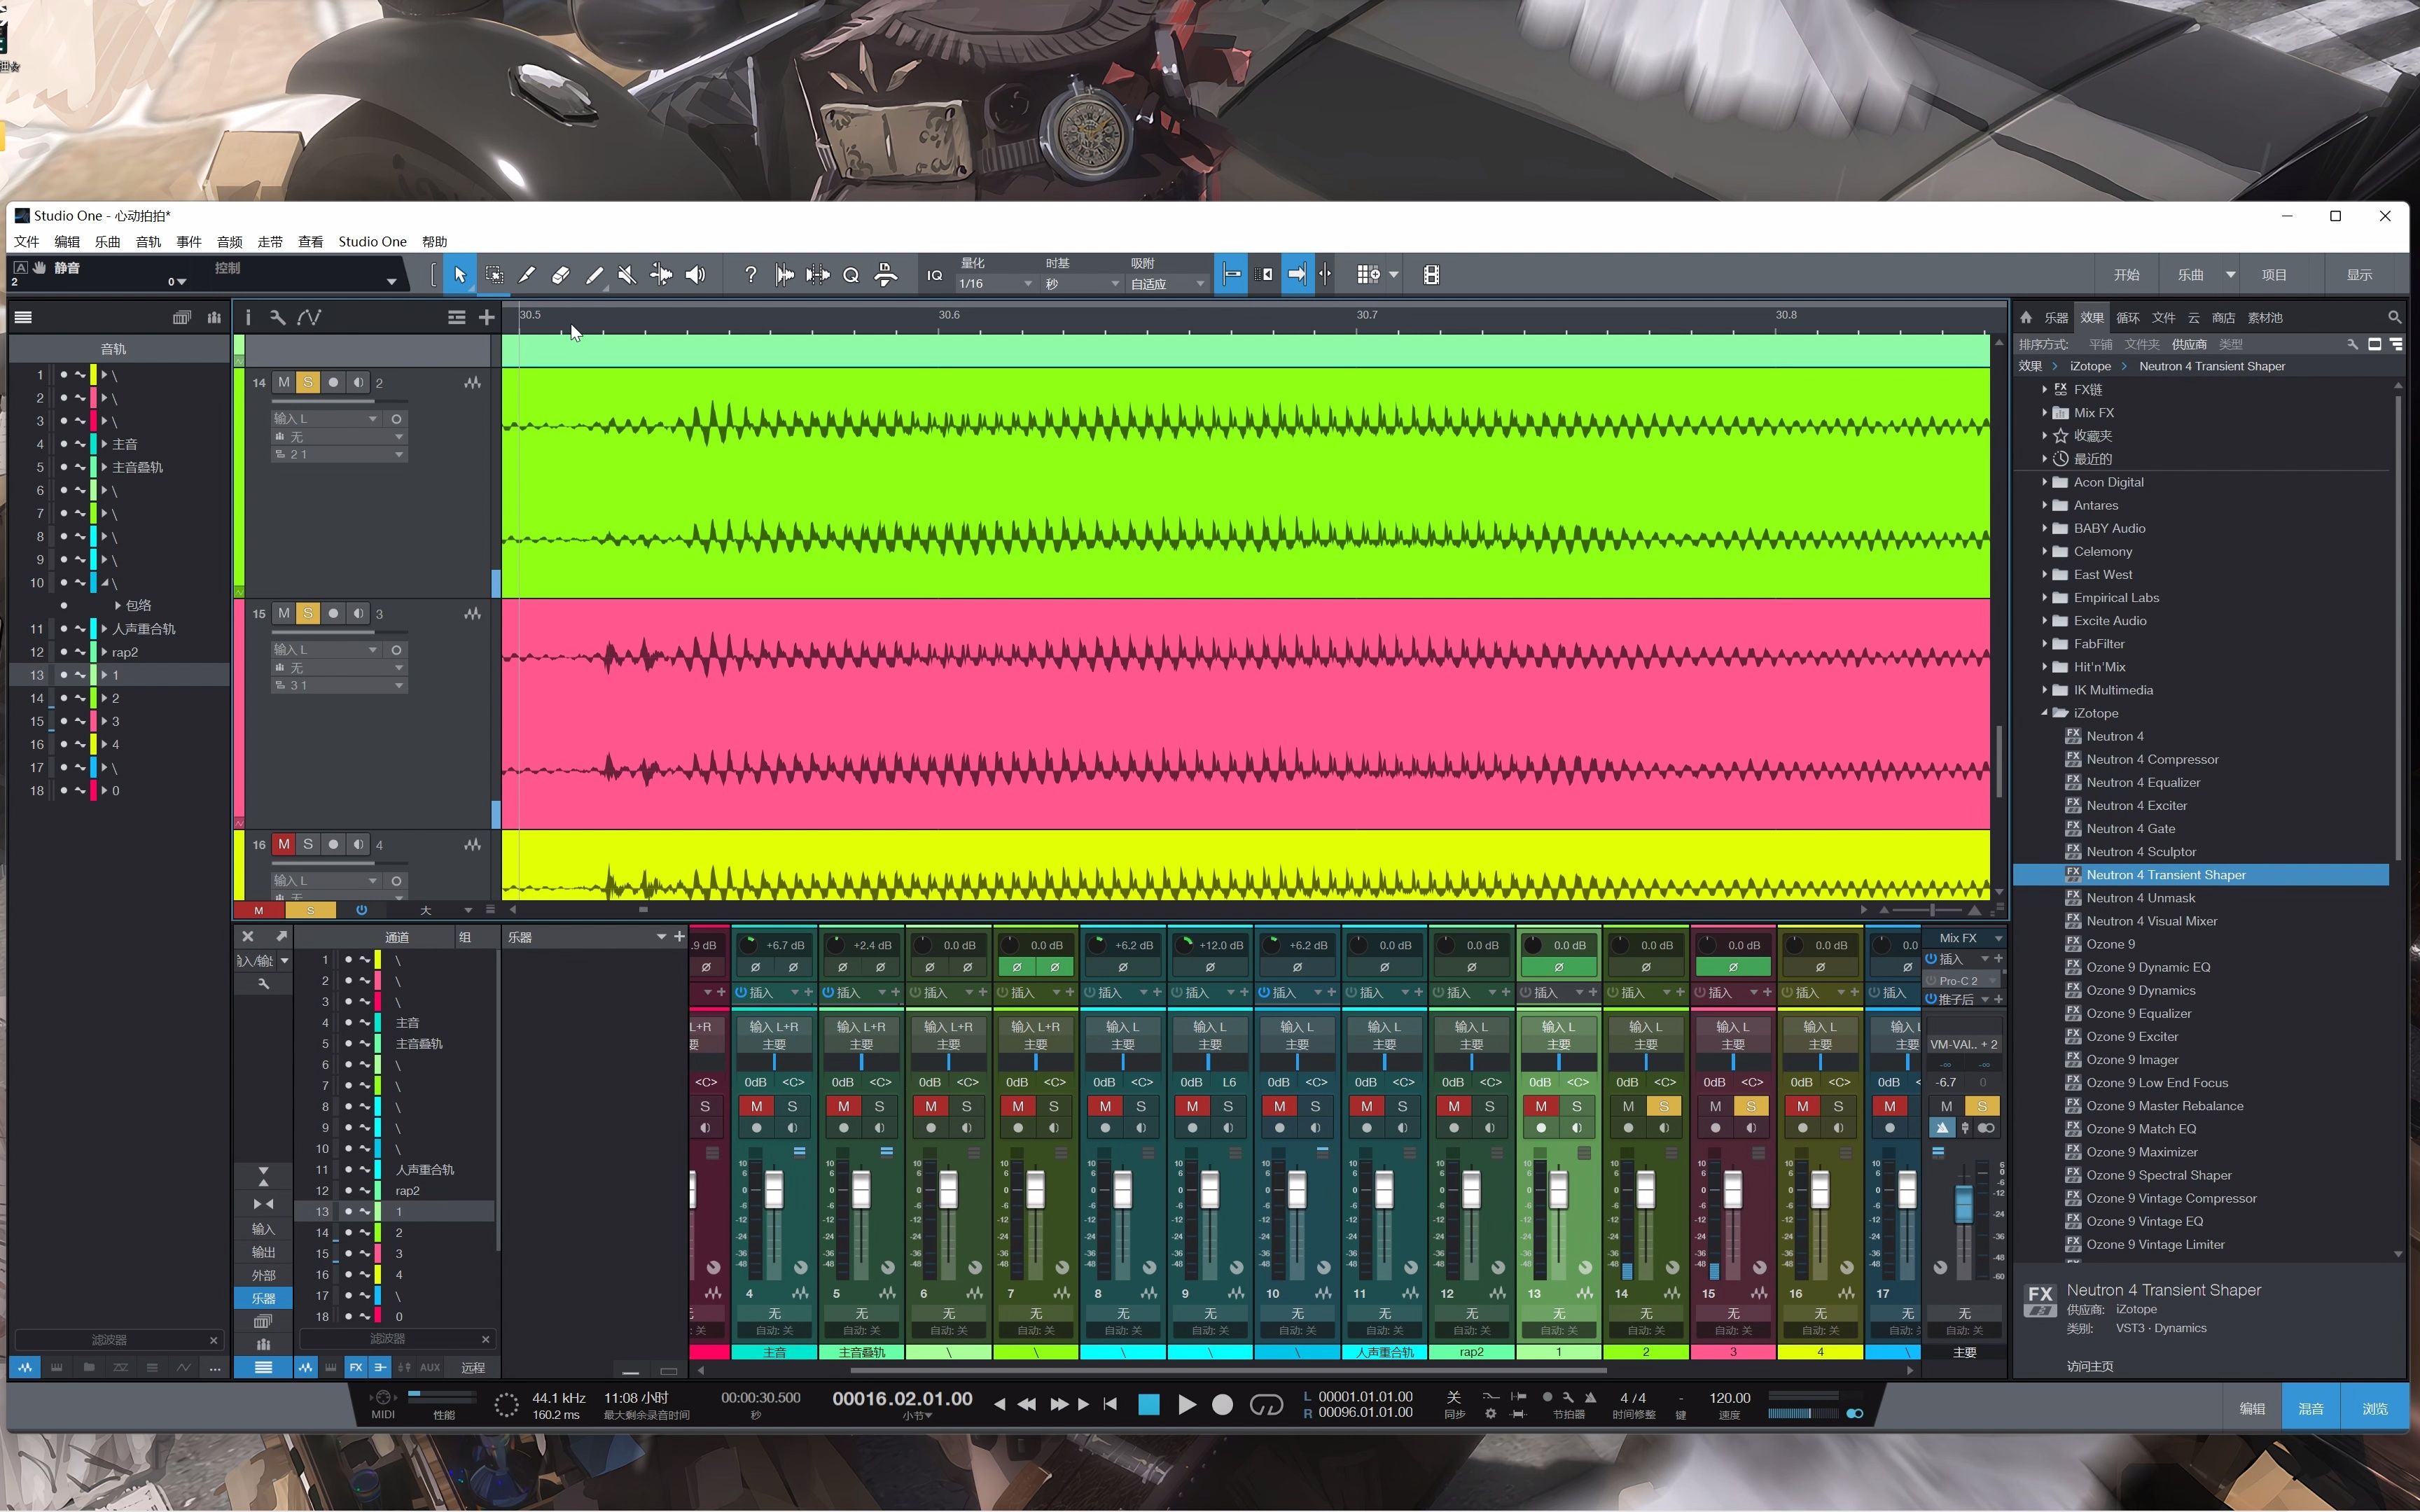Viewport: 2420px width, 1512px height.
Task: Collapse the iZotope folder
Action: click(x=2044, y=713)
